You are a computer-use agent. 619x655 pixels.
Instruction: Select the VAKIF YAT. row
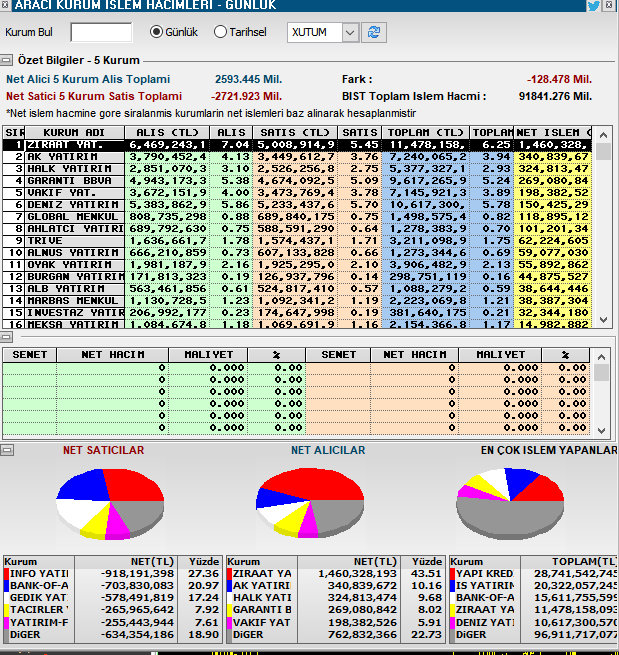coord(297,193)
